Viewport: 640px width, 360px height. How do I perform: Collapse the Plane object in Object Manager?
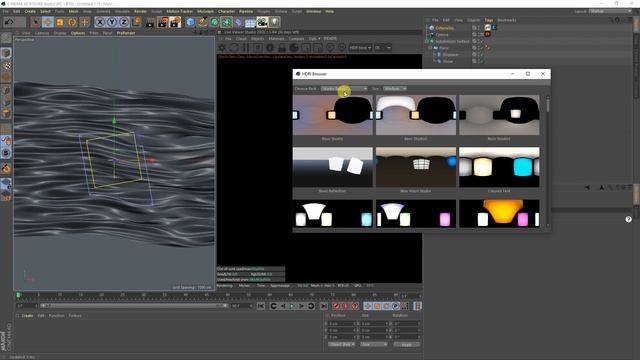point(431,48)
